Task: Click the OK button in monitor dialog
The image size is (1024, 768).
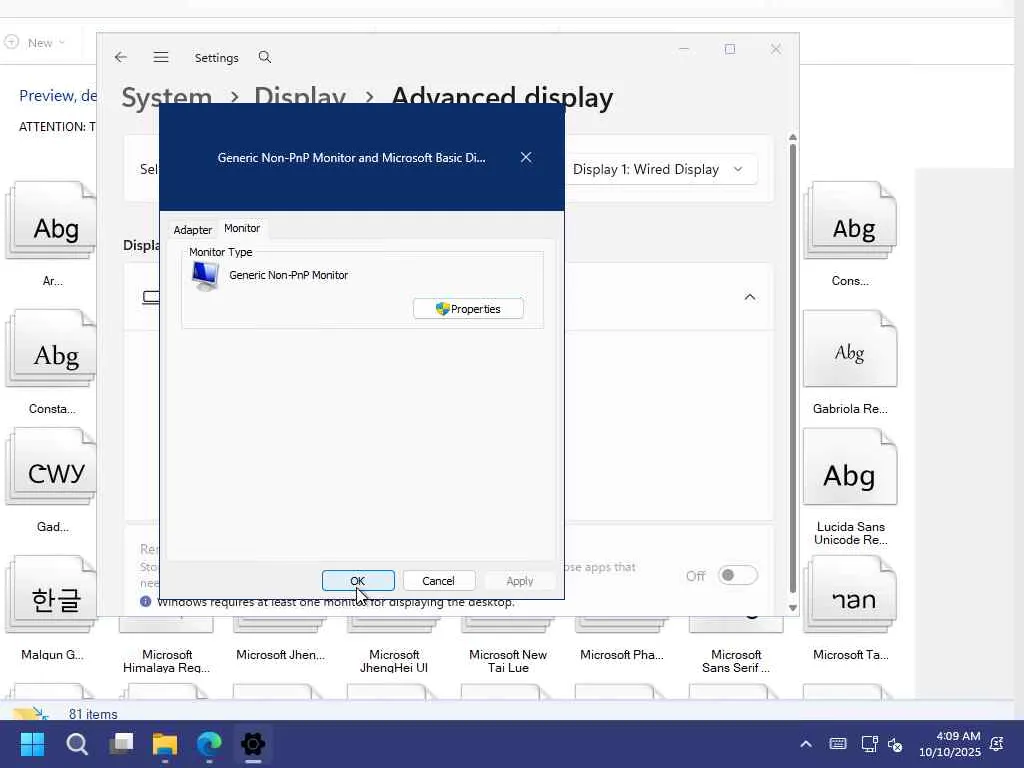Action: click(358, 581)
